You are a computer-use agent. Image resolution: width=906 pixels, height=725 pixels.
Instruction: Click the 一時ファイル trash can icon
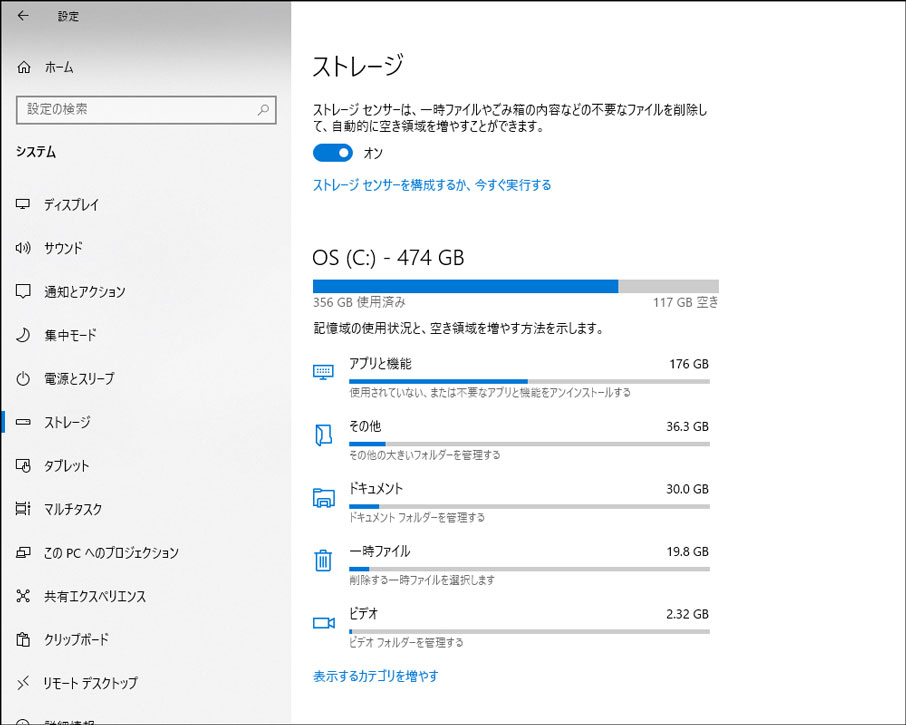click(323, 560)
